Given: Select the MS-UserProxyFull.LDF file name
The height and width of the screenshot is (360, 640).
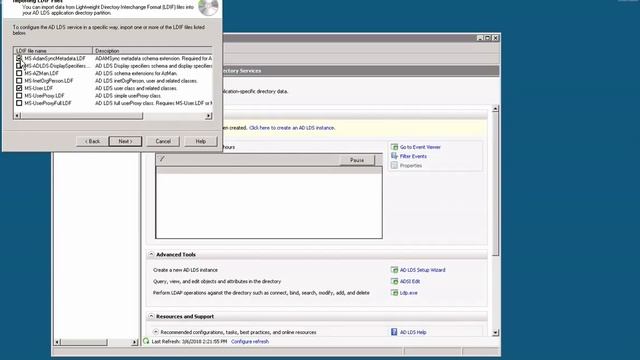Looking at the screenshot, I should pyautogui.click(x=48, y=103).
